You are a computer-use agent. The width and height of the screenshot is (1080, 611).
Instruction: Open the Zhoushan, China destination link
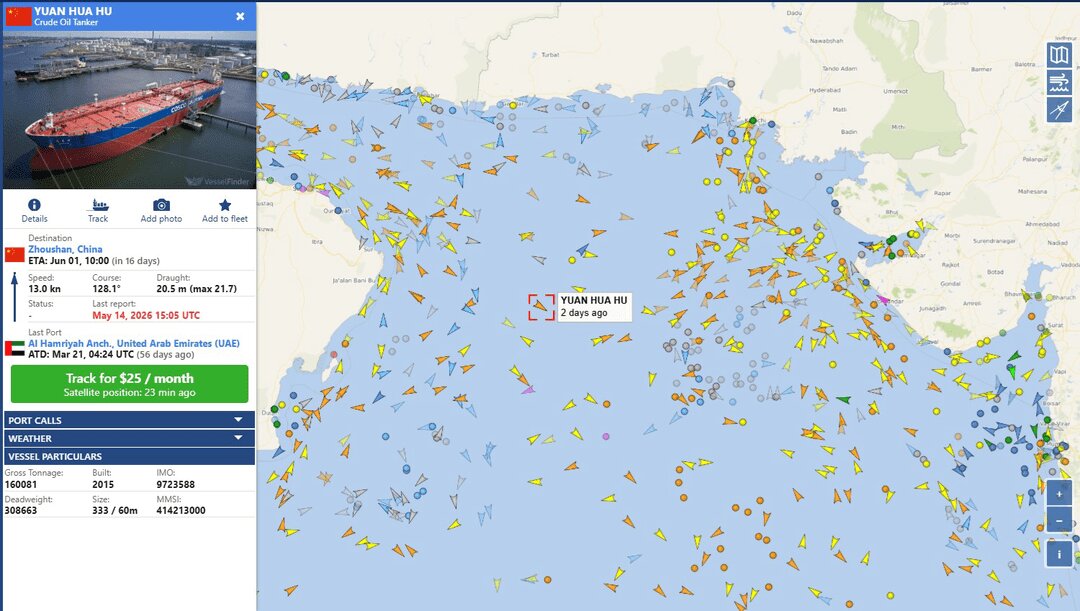click(65, 249)
